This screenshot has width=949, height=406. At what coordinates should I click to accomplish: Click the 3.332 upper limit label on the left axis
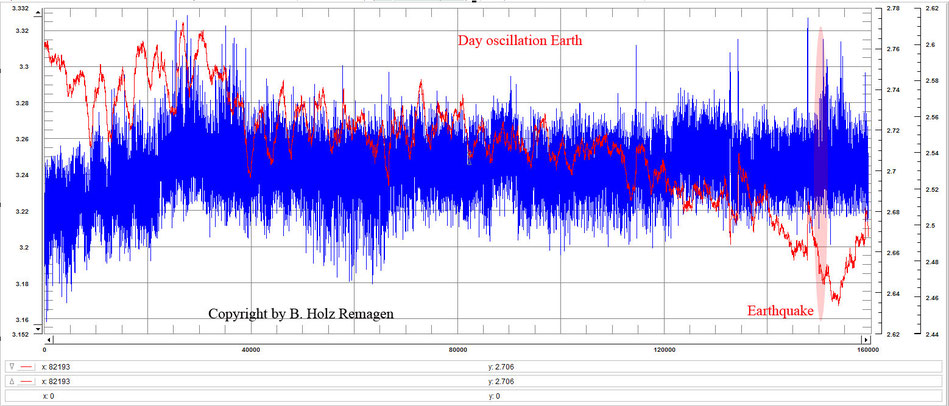[21, 7]
